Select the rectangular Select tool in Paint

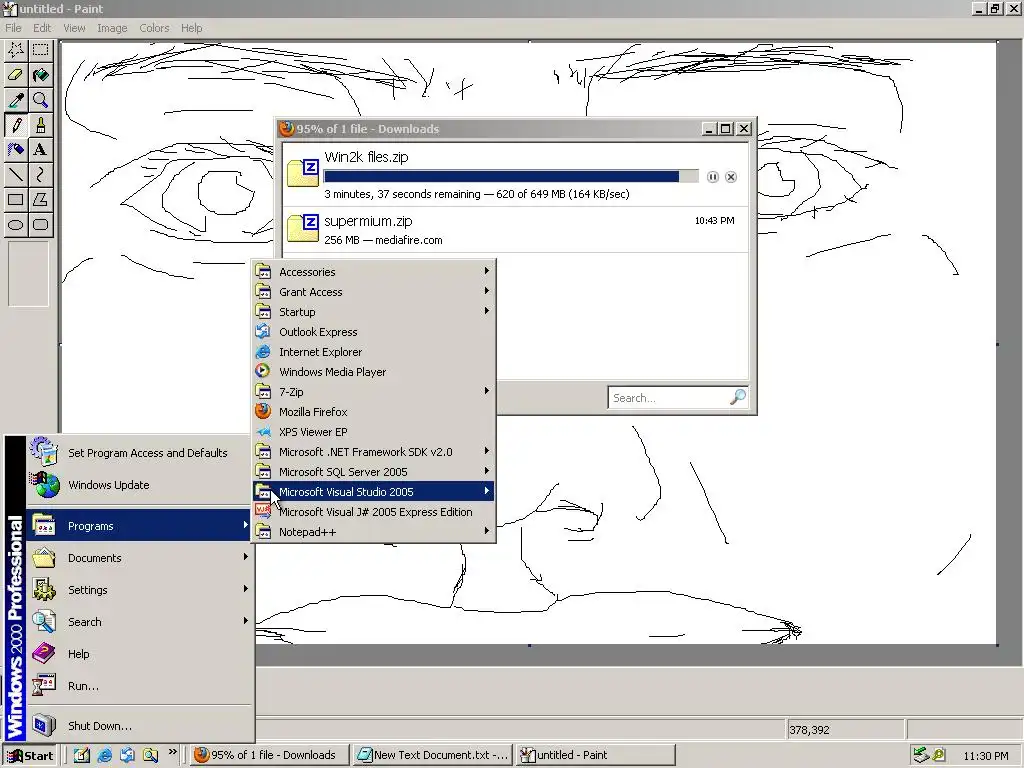click(x=40, y=50)
